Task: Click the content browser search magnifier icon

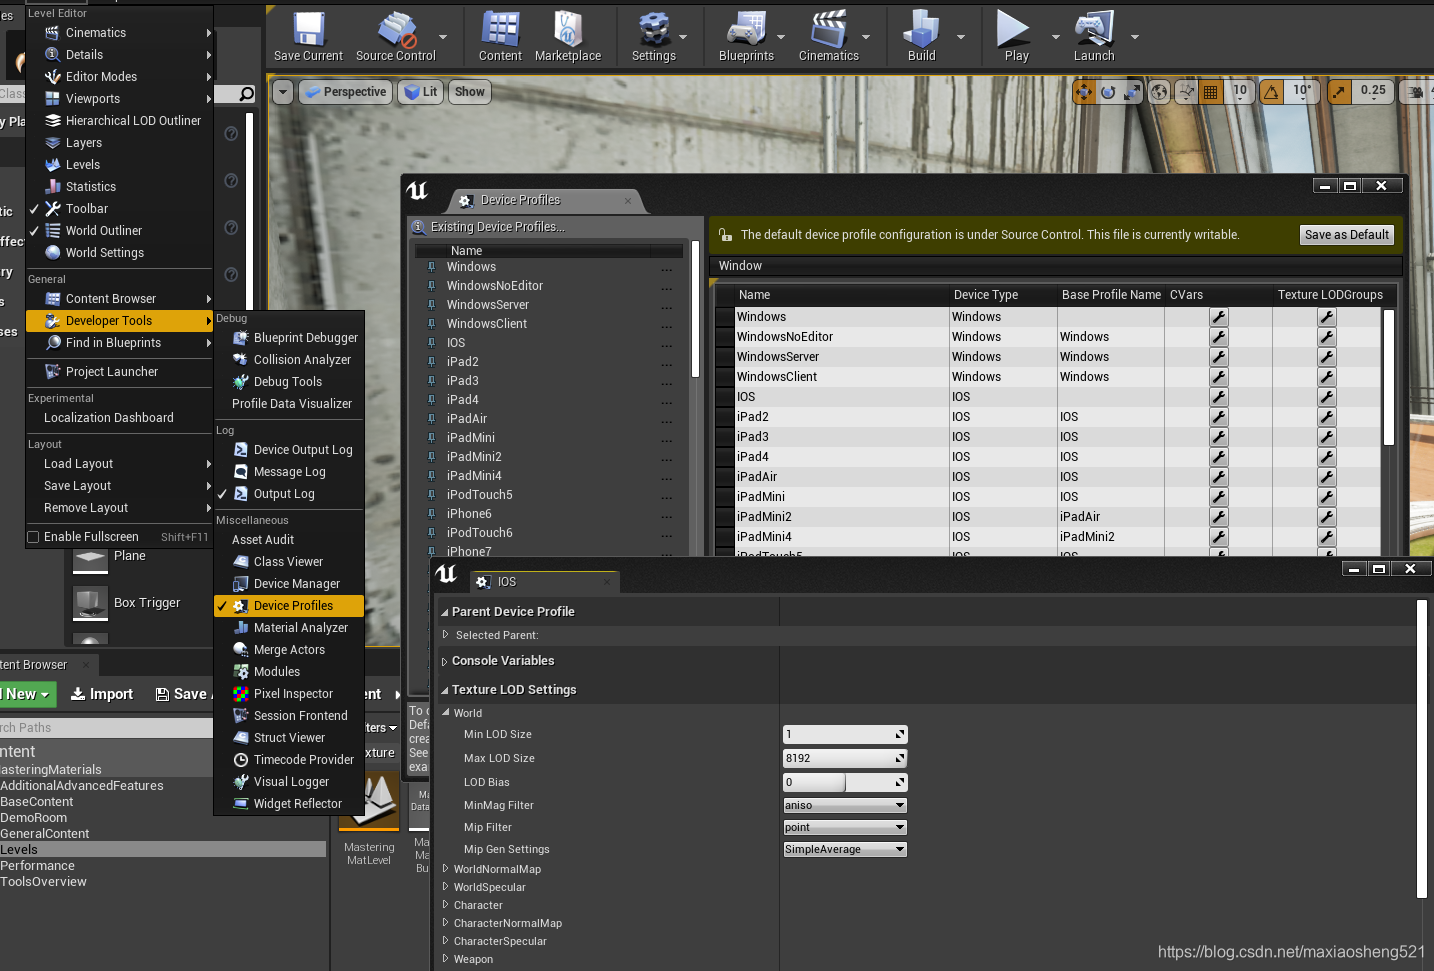Action: pos(246,94)
